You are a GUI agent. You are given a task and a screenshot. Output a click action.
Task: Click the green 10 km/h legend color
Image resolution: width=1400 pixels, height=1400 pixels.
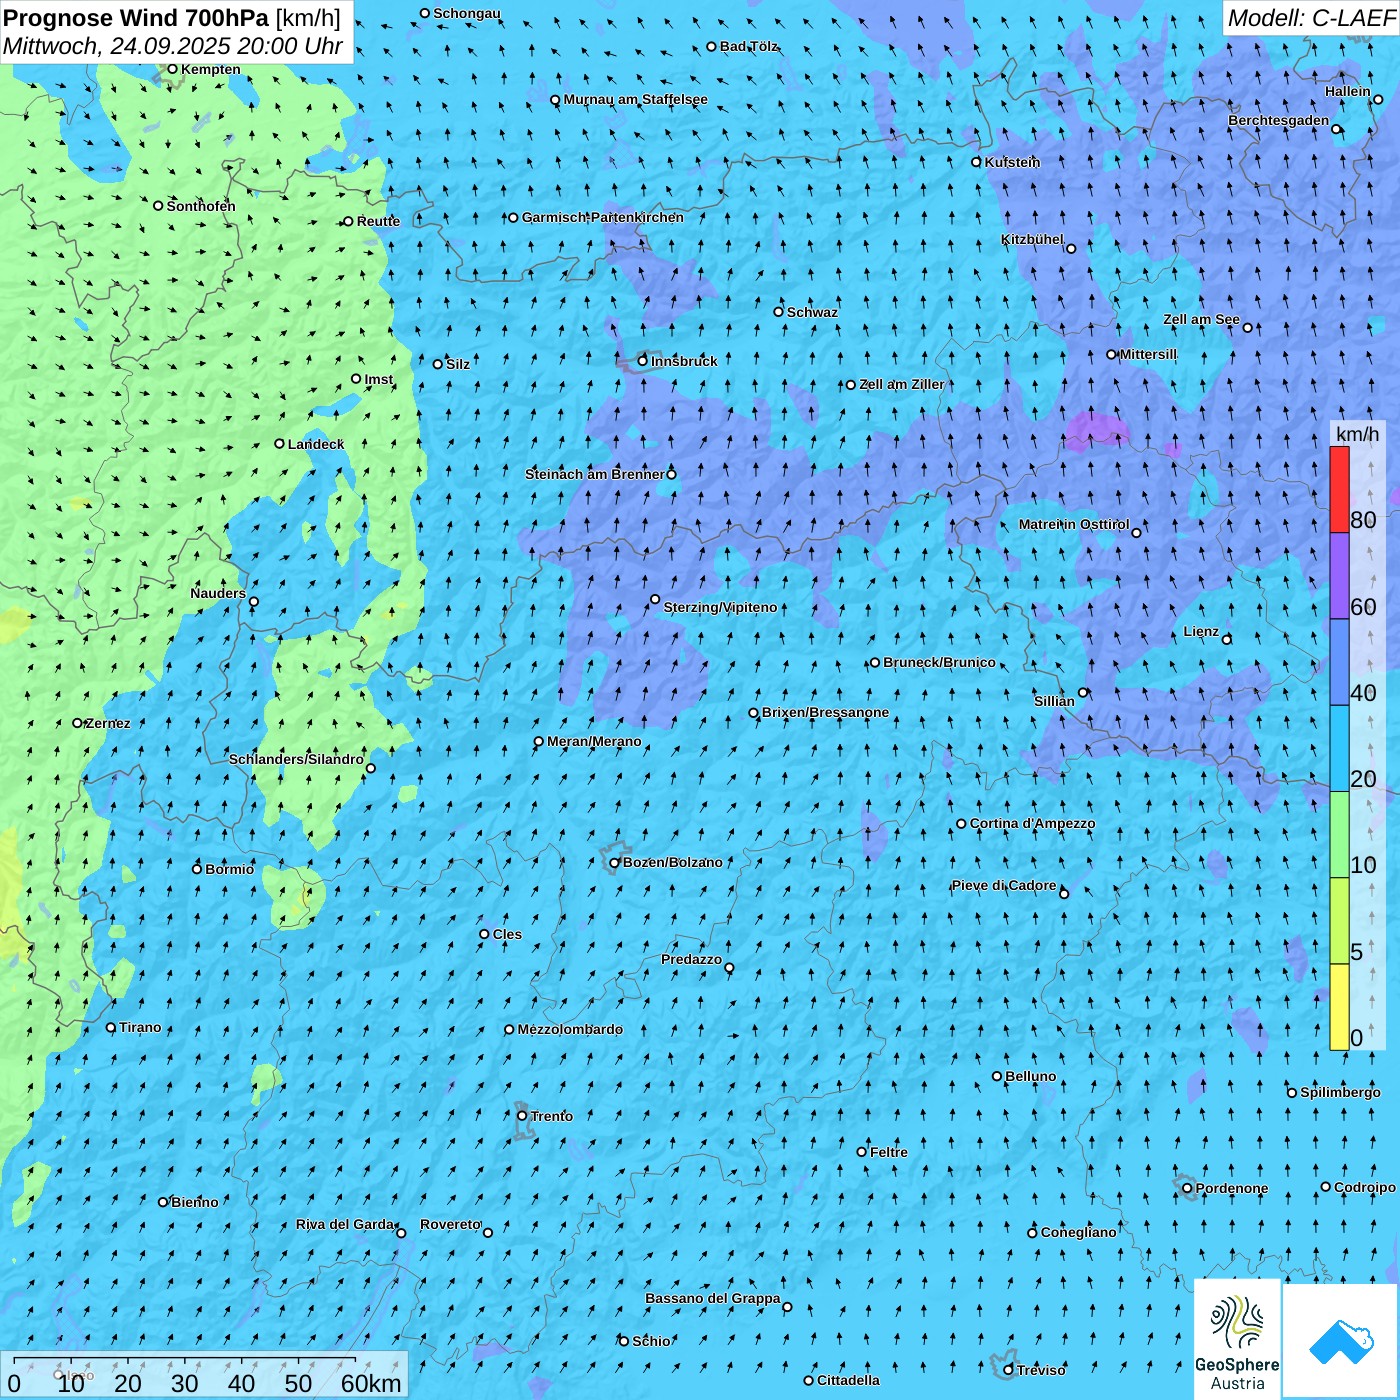[x=1339, y=835]
